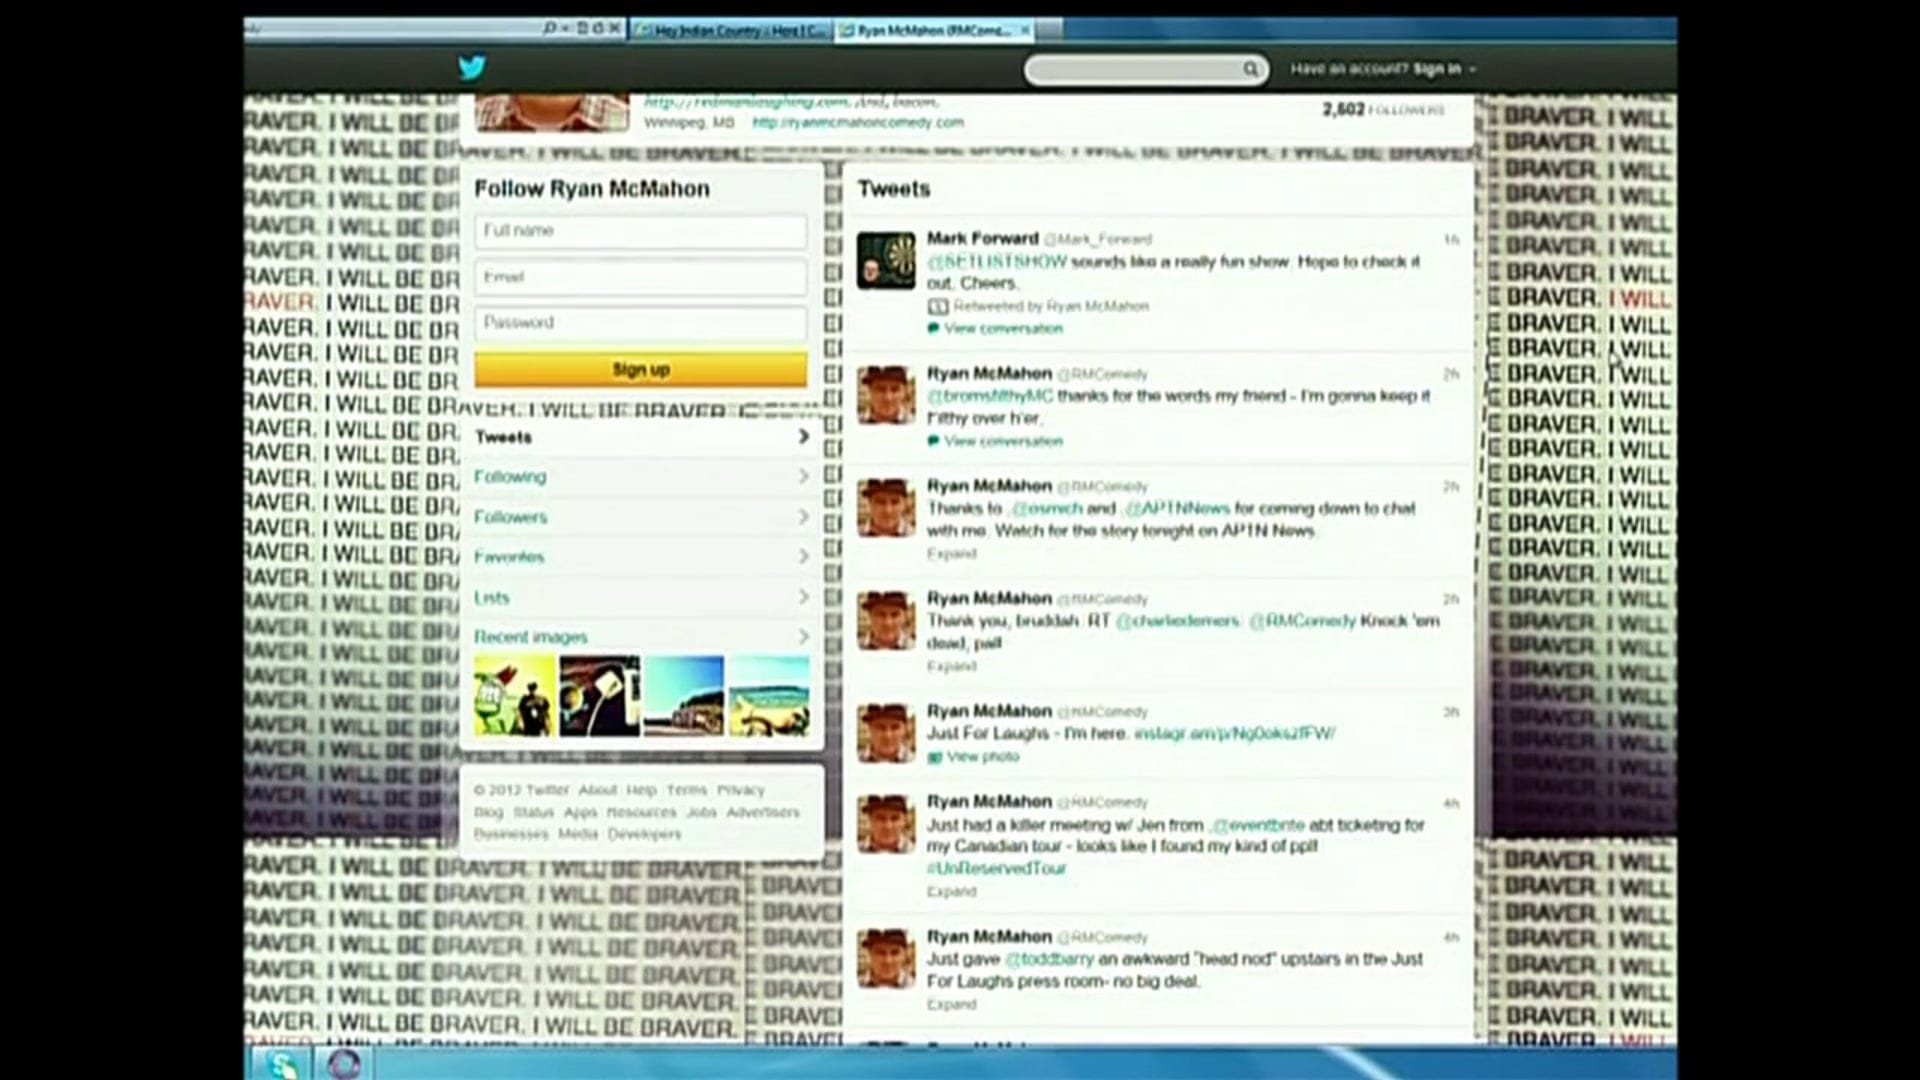Click the Privacy footer link
1920x1080 pixels.
(740, 790)
